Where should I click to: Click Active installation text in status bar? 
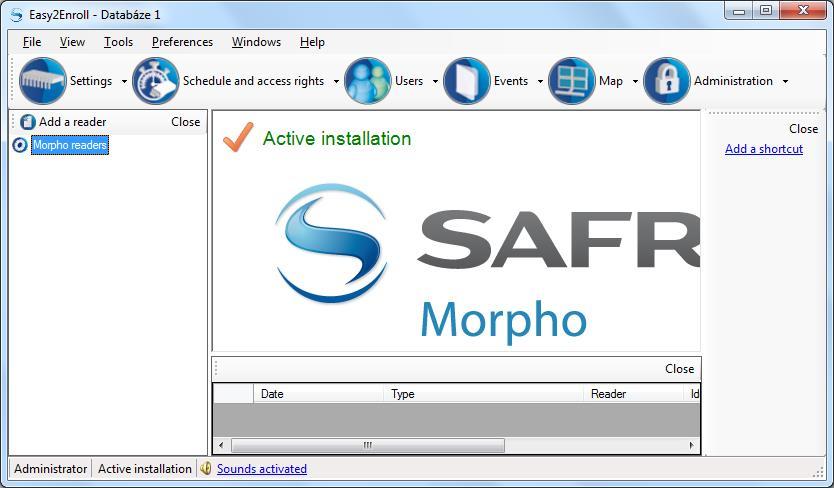point(145,469)
